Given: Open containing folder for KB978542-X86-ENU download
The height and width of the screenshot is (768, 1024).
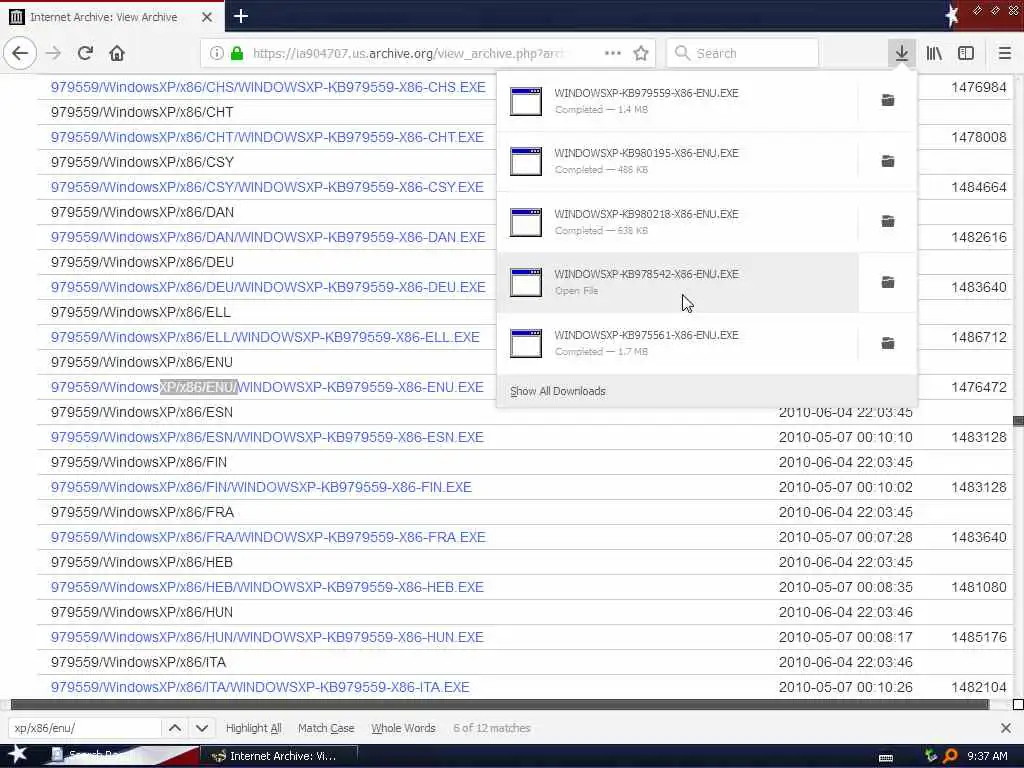Looking at the screenshot, I should (x=888, y=282).
